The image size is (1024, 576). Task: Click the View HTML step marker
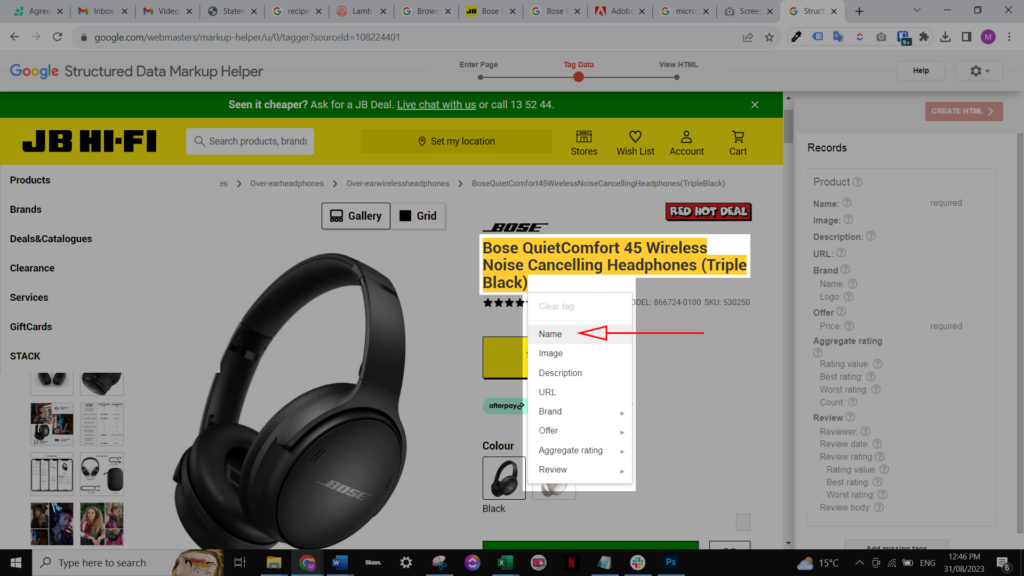click(x=677, y=77)
